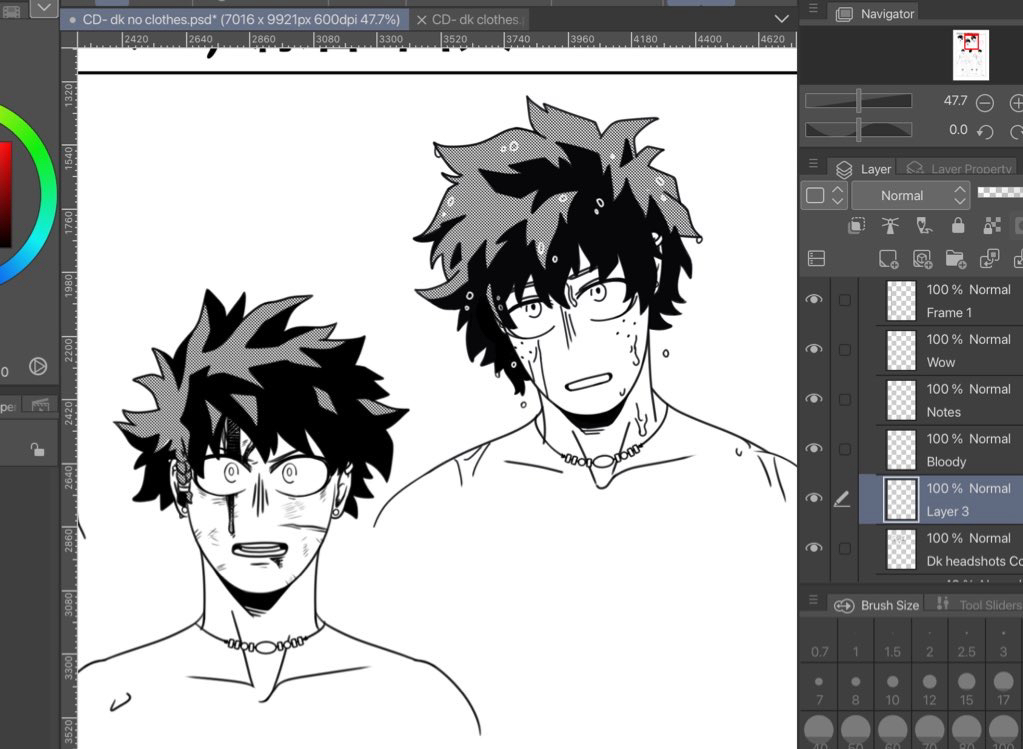The width and height of the screenshot is (1023, 749).
Task: Select the size 10 brush preset
Action: (x=892, y=689)
